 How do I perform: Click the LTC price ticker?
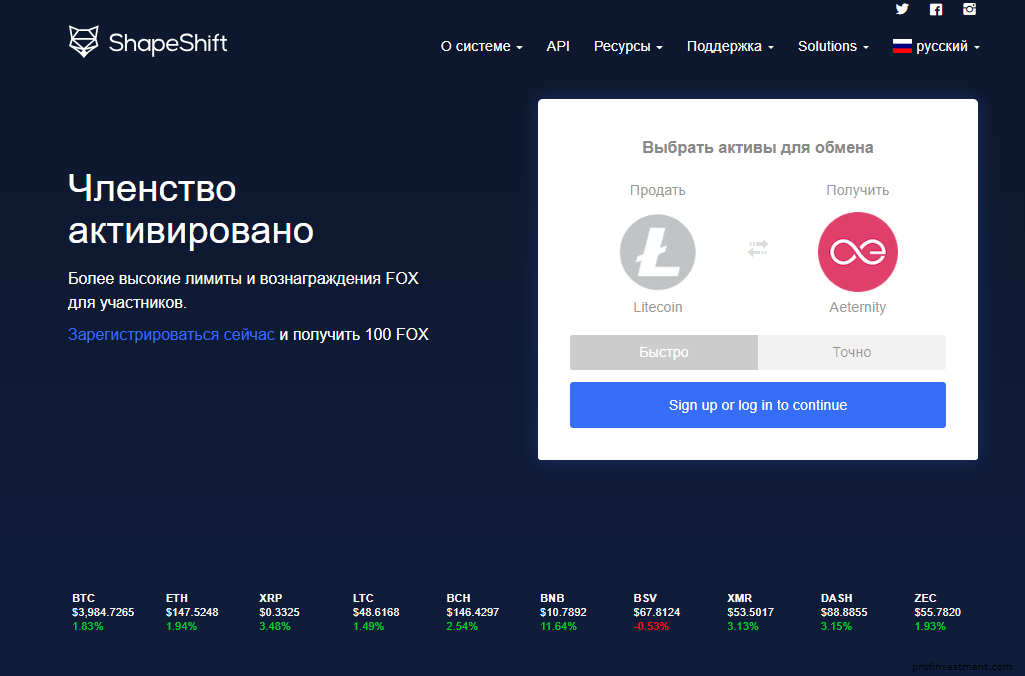tap(376, 612)
